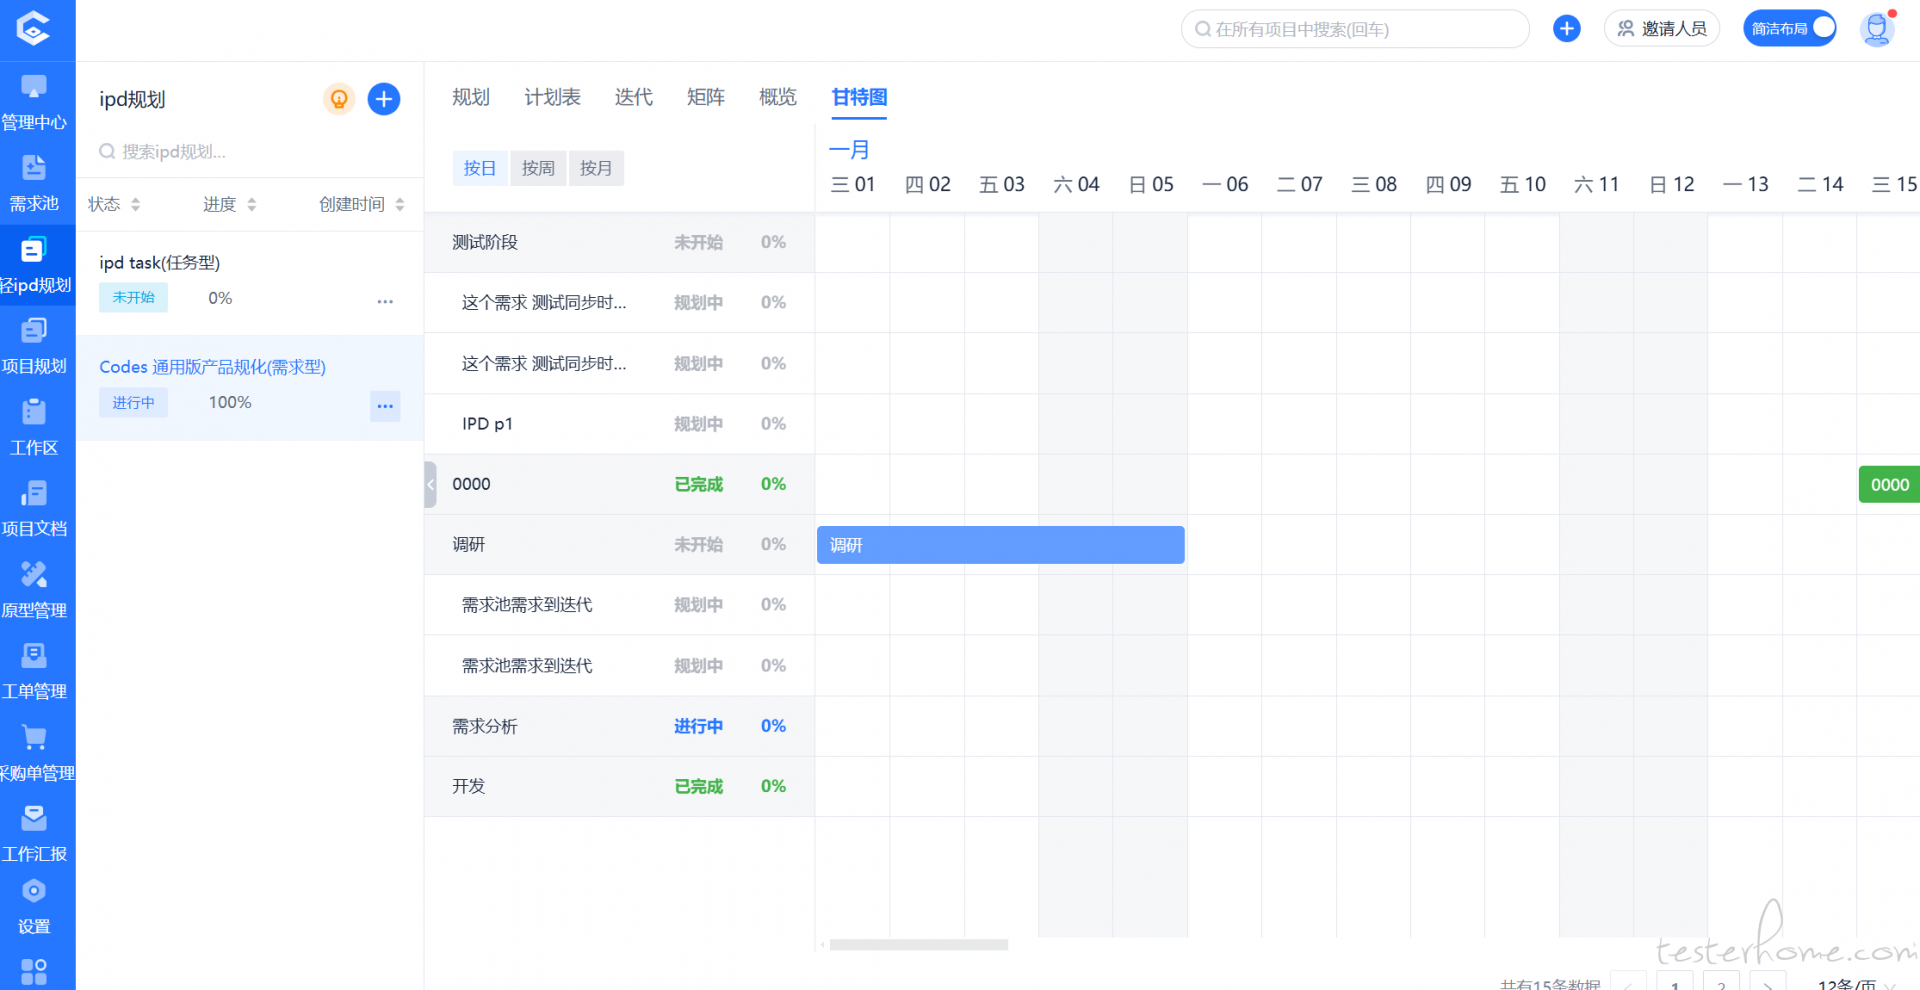Screen dimensions: 1920x990
Task: Open the user avatar in top right
Action: tap(1877, 29)
